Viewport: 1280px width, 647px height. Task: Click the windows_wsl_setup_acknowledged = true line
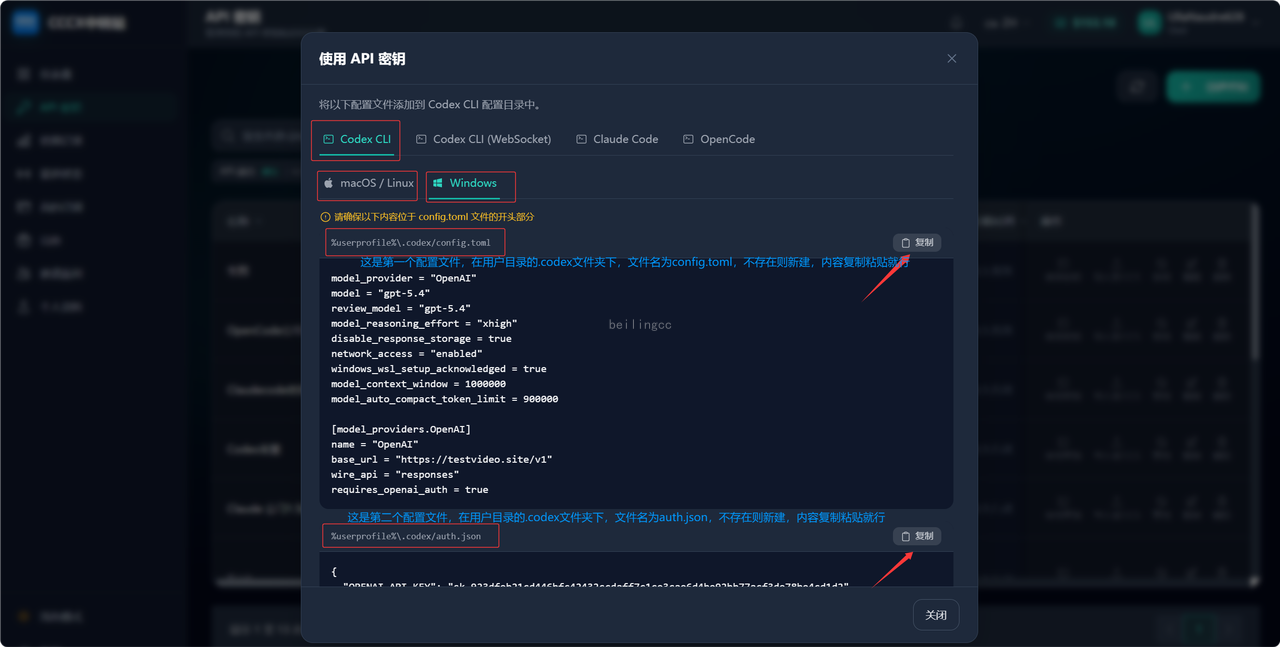pos(439,368)
